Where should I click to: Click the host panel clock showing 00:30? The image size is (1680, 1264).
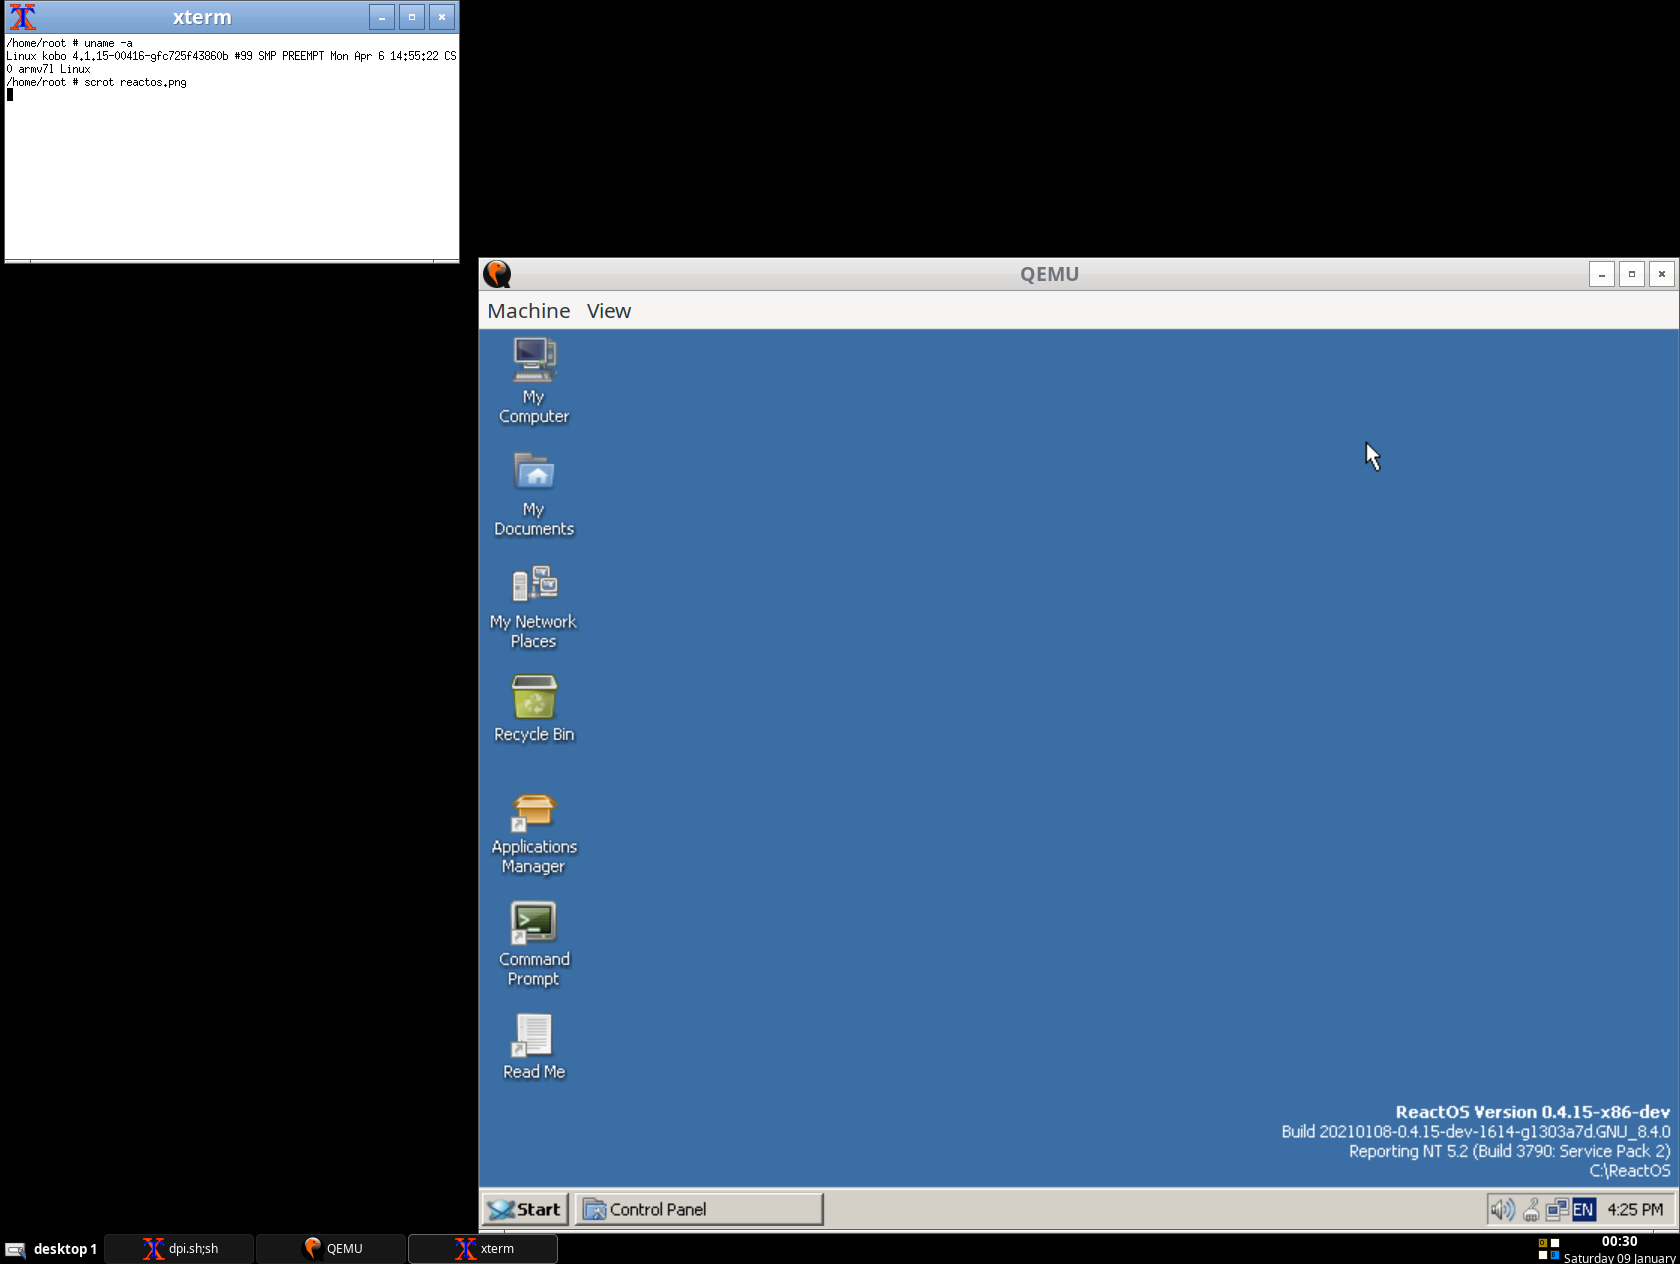pyautogui.click(x=1619, y=1241)
